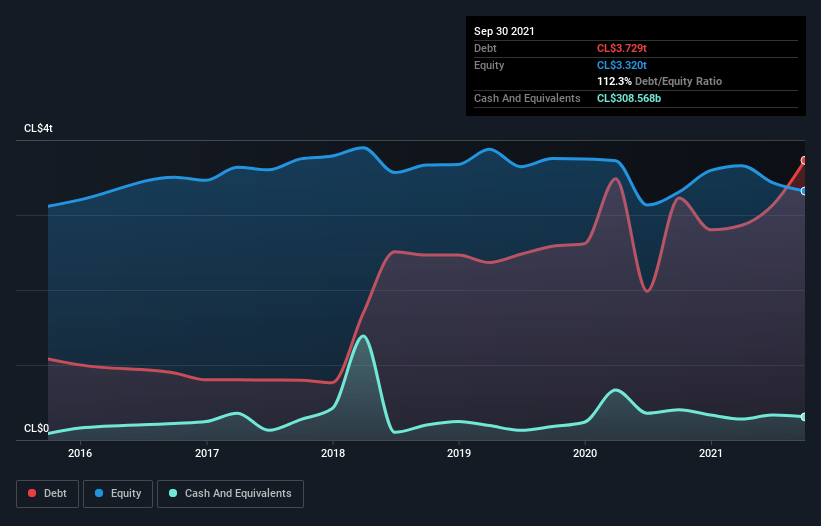Click the red Debt endpoint marker
This screenshot has width=821, height=526.
pyautogui.click(x=804, y=161)
